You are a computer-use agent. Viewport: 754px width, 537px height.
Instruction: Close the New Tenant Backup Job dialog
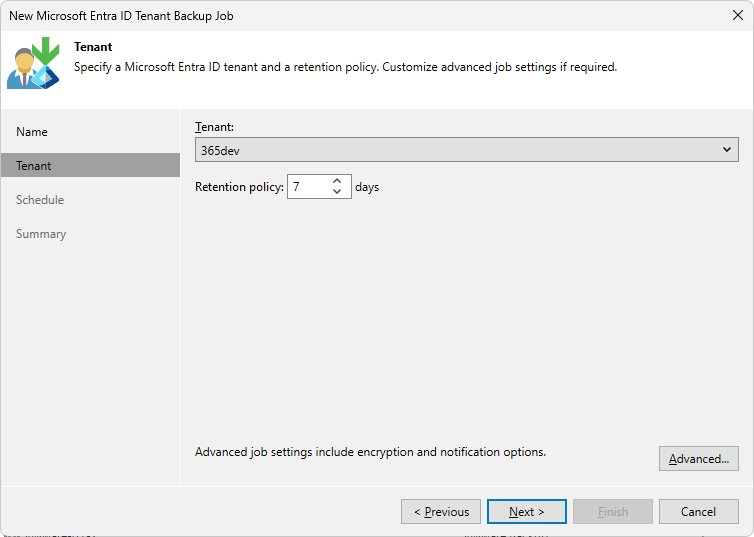[738, 15]
